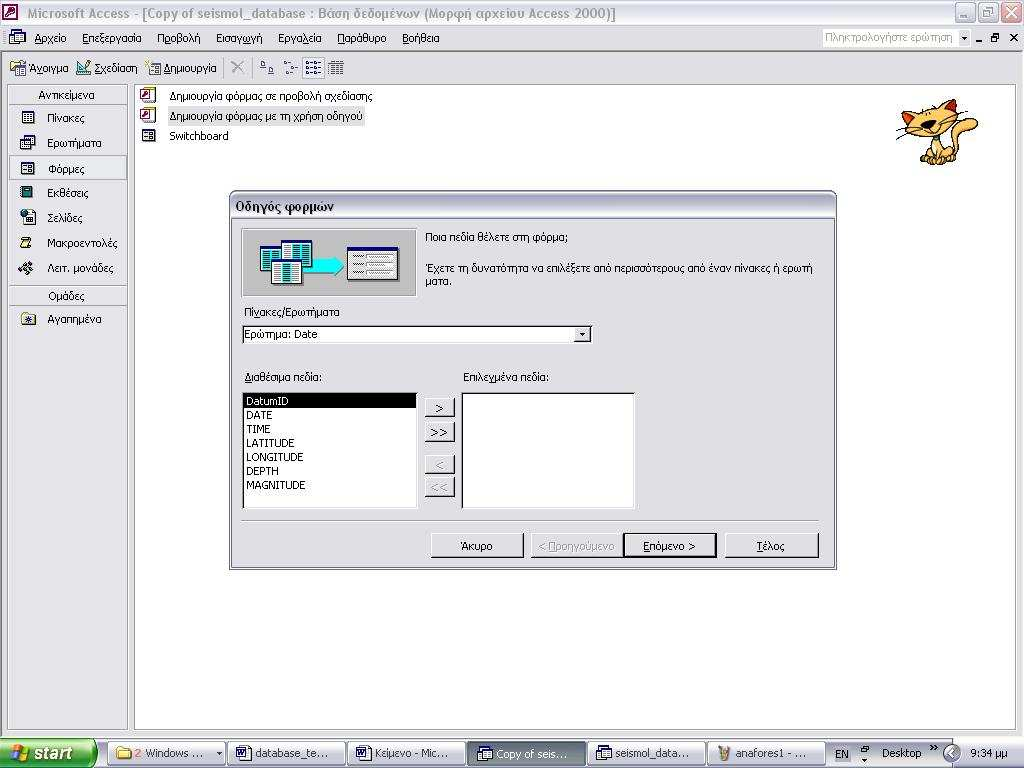Add selected field with > button
Viewport: 1024px width, 768px height.
pyautogui.click(x=440, y=408)
